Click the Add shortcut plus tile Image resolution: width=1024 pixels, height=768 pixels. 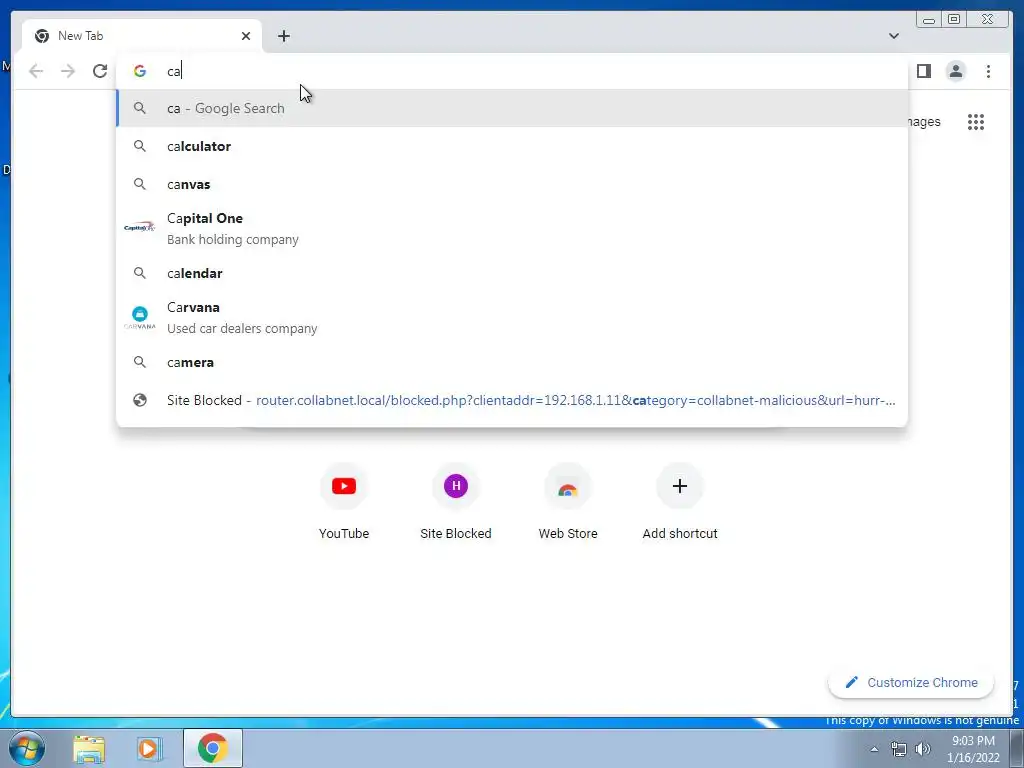pos(680,502)
